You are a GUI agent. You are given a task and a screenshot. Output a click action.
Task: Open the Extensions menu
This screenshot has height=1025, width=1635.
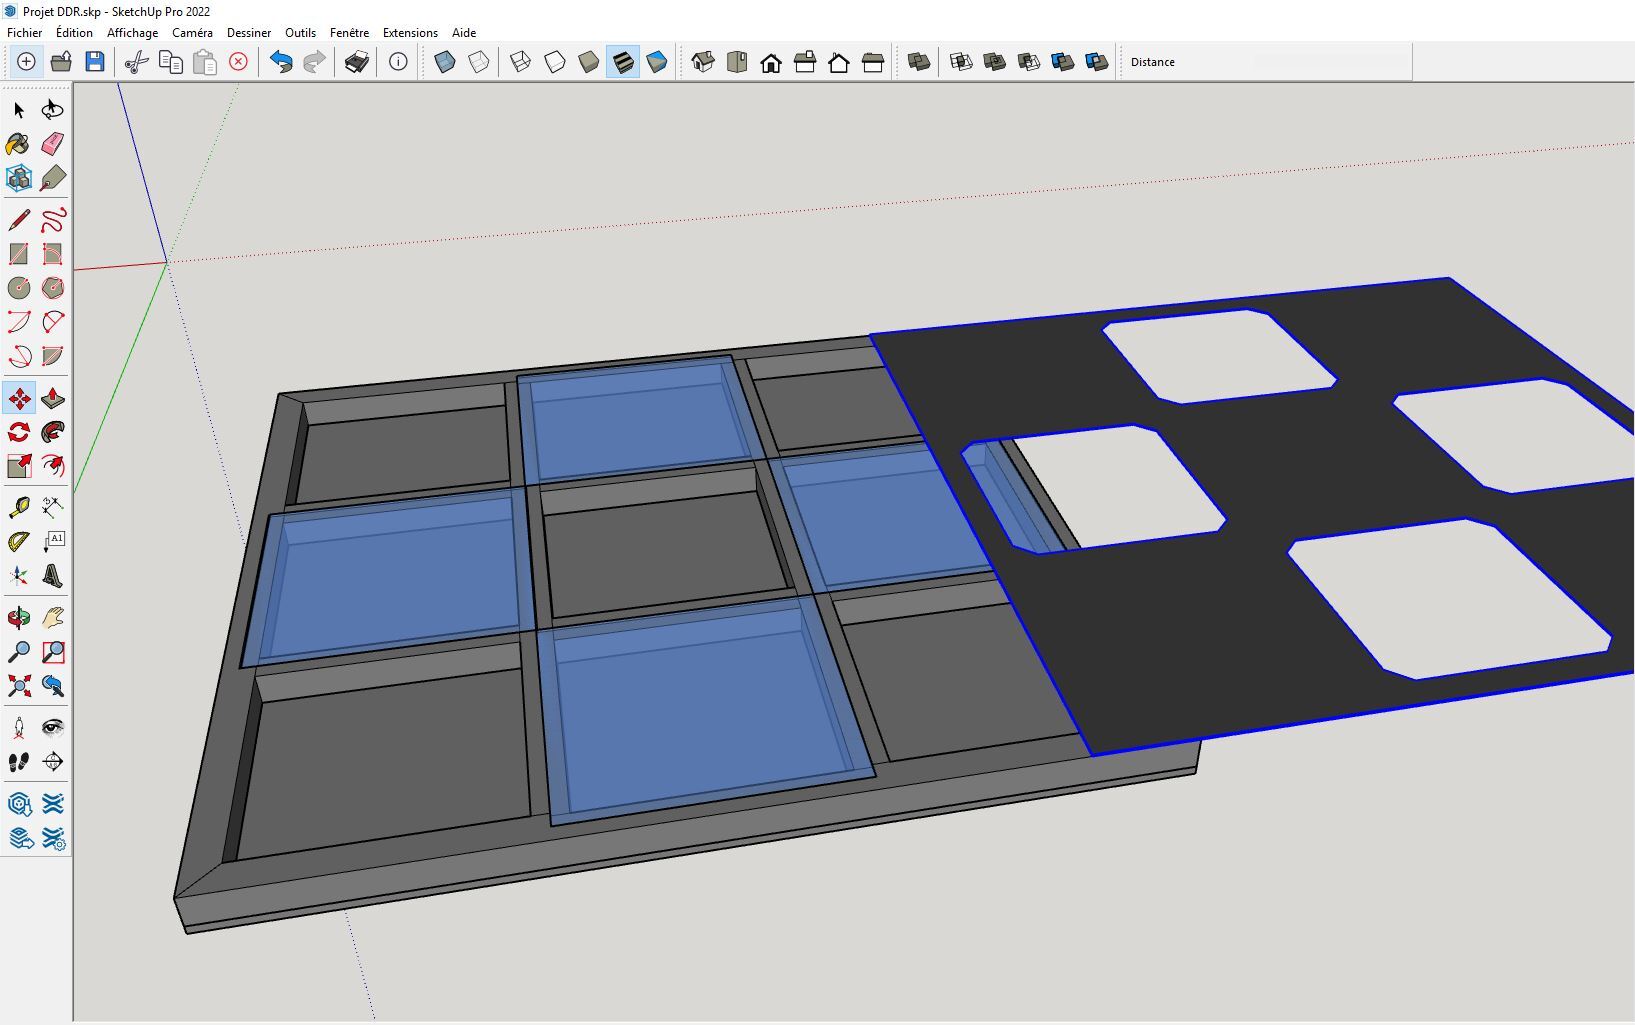410,33
